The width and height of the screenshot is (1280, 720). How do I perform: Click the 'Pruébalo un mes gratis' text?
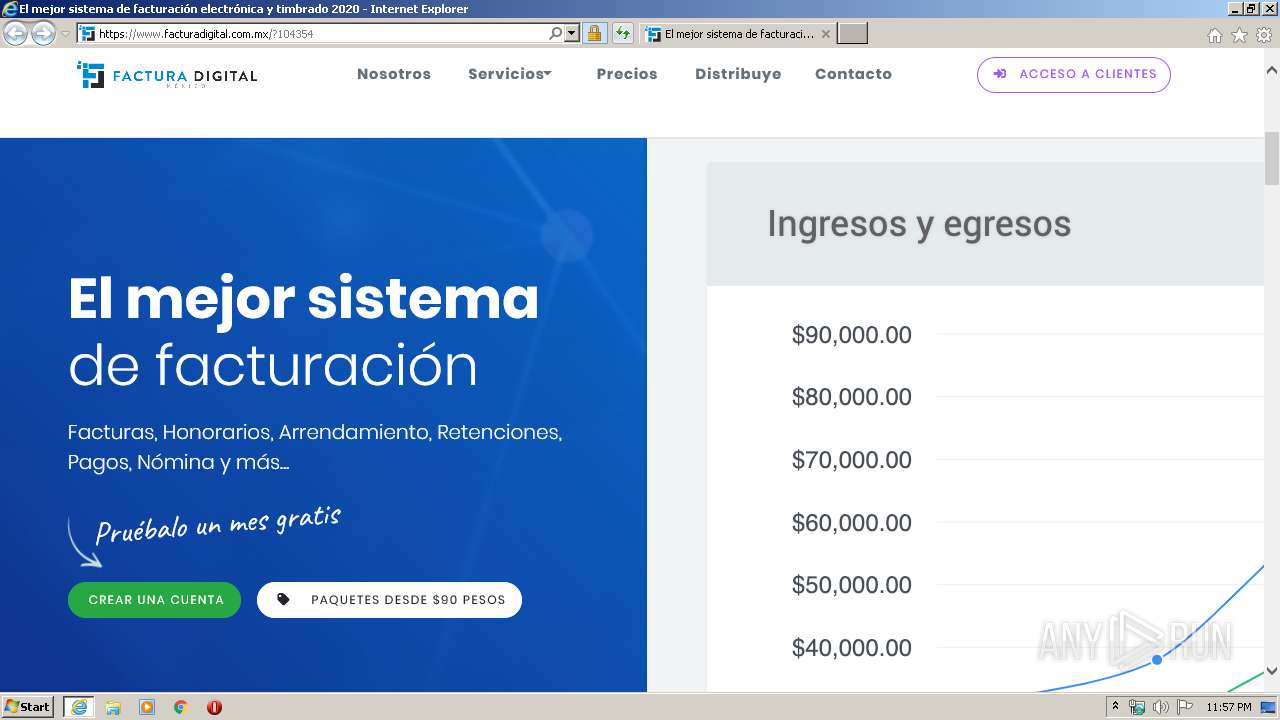click(x=218, y=524)
